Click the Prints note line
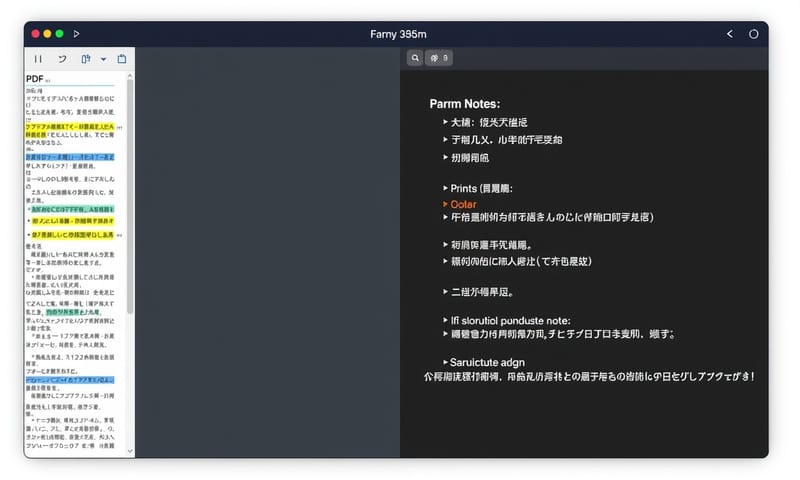 pos(481,189)
